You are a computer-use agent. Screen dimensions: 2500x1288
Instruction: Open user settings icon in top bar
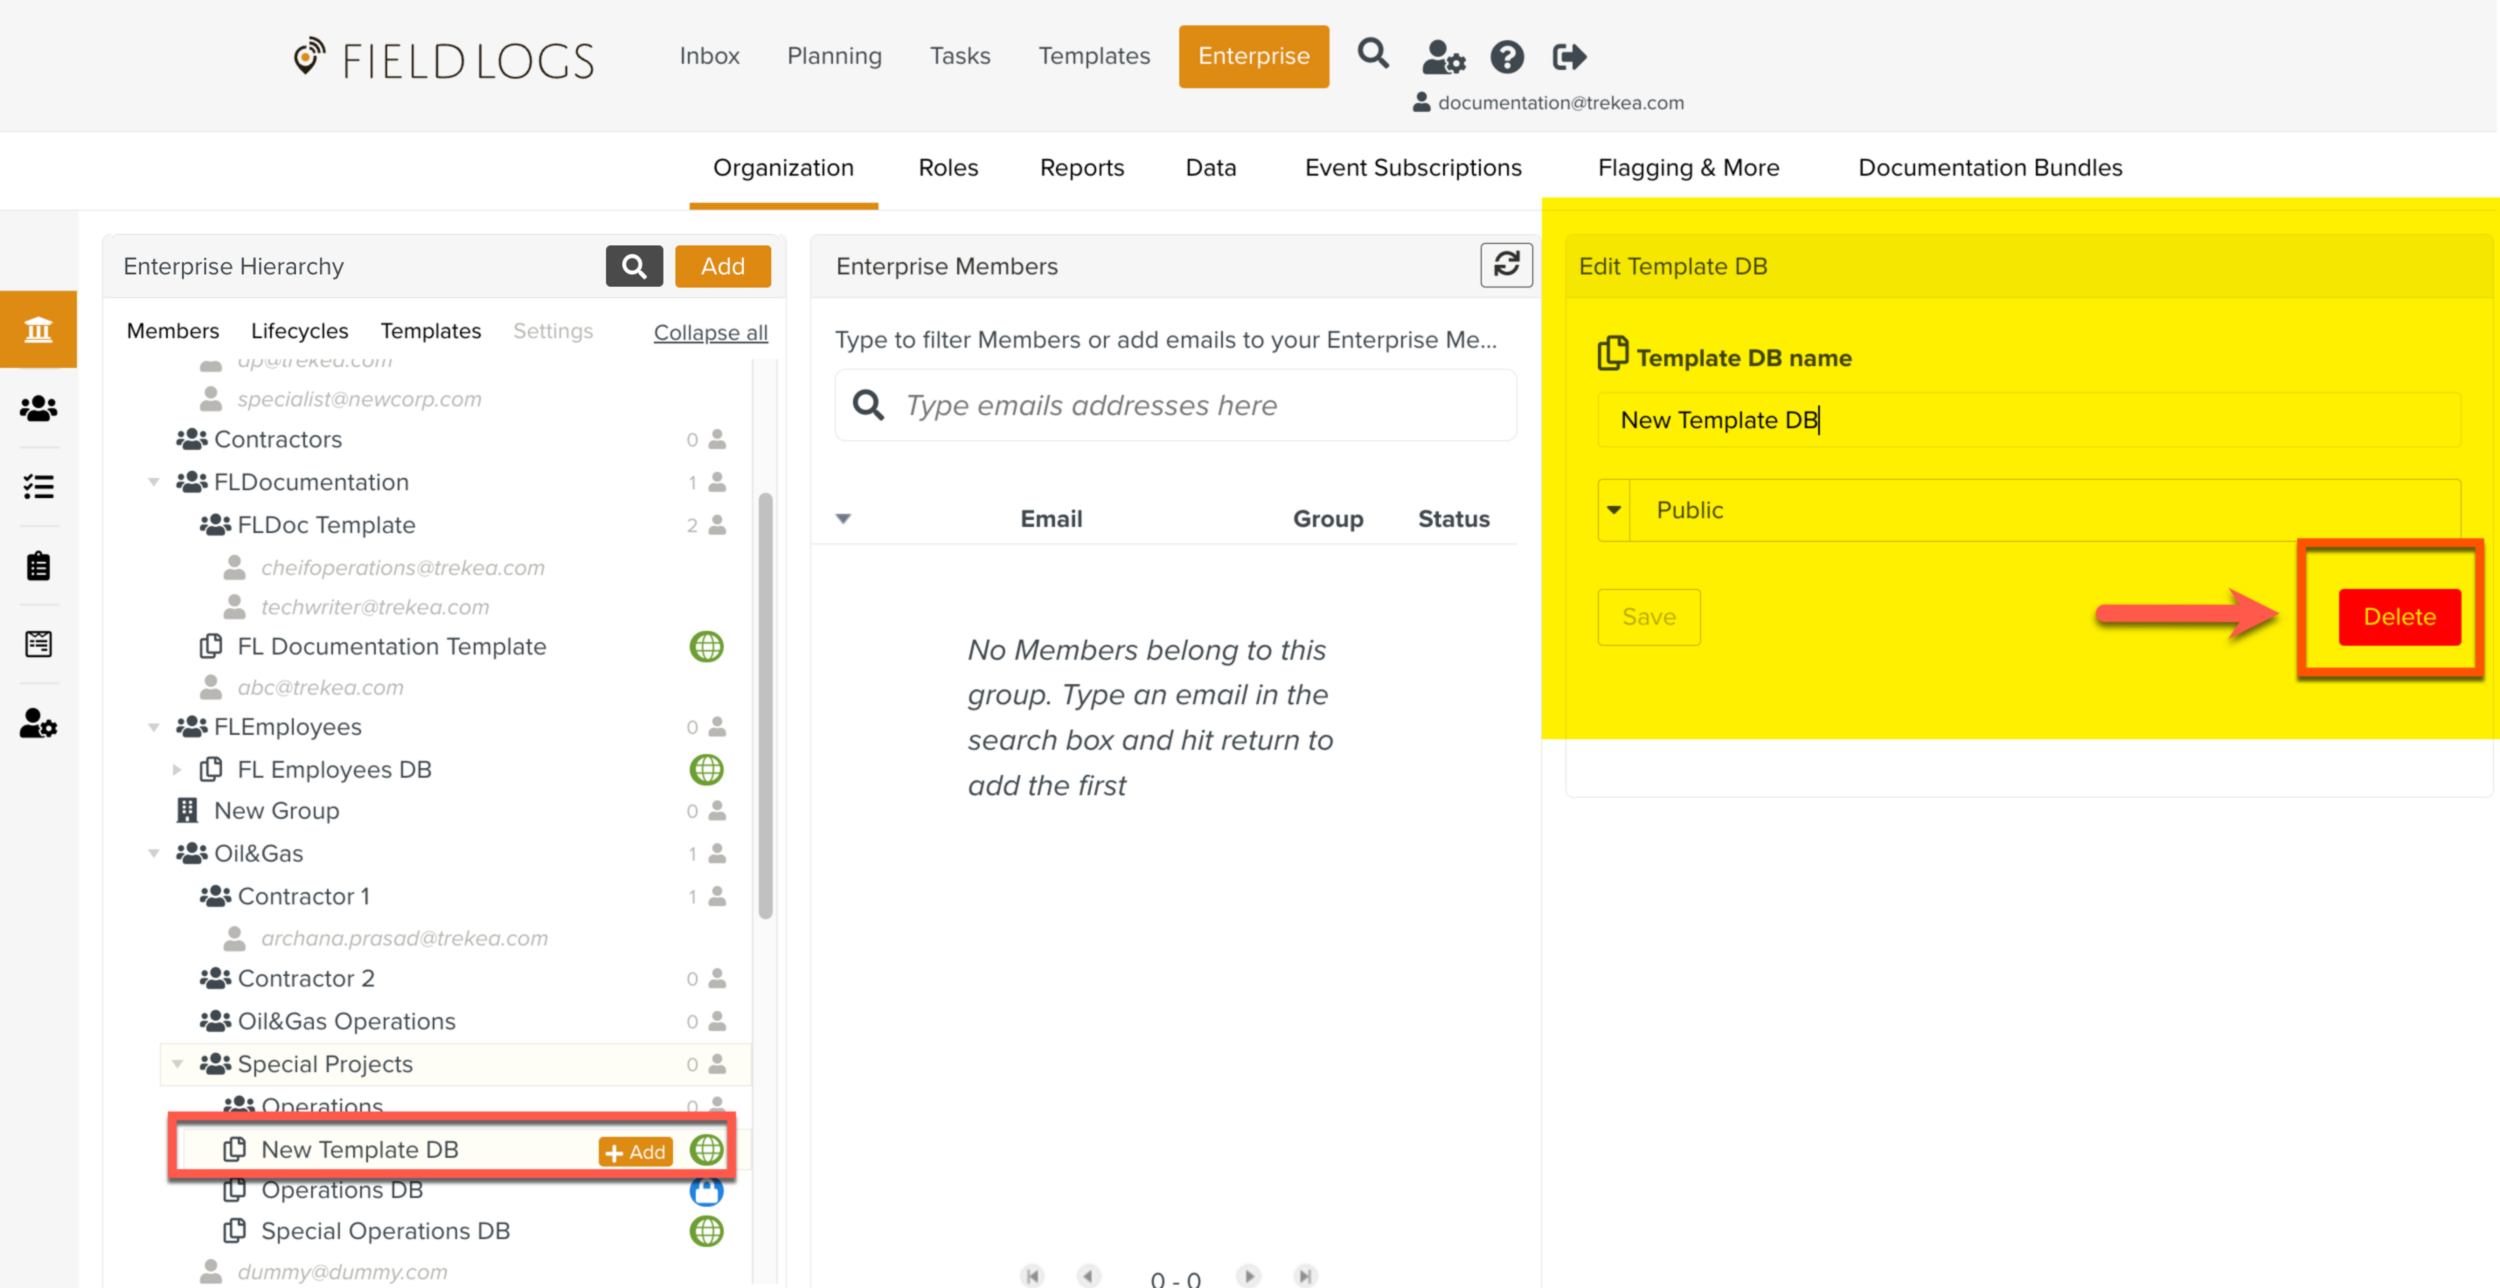pos(1443,57)
